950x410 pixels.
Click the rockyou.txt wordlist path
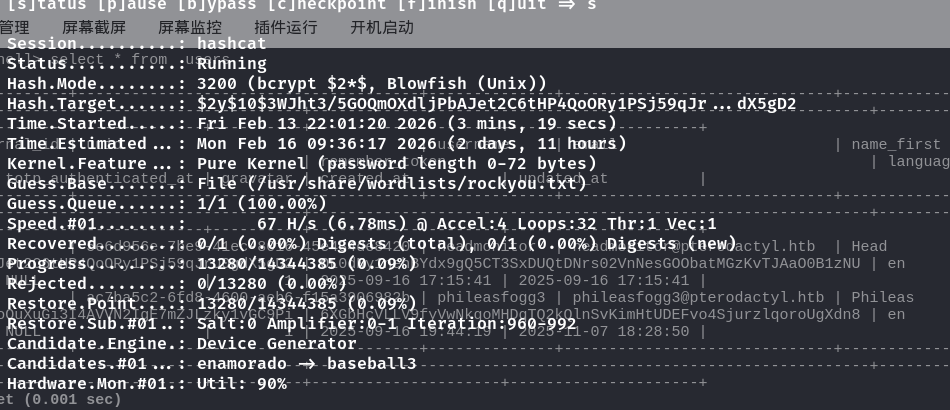(416, 184)
